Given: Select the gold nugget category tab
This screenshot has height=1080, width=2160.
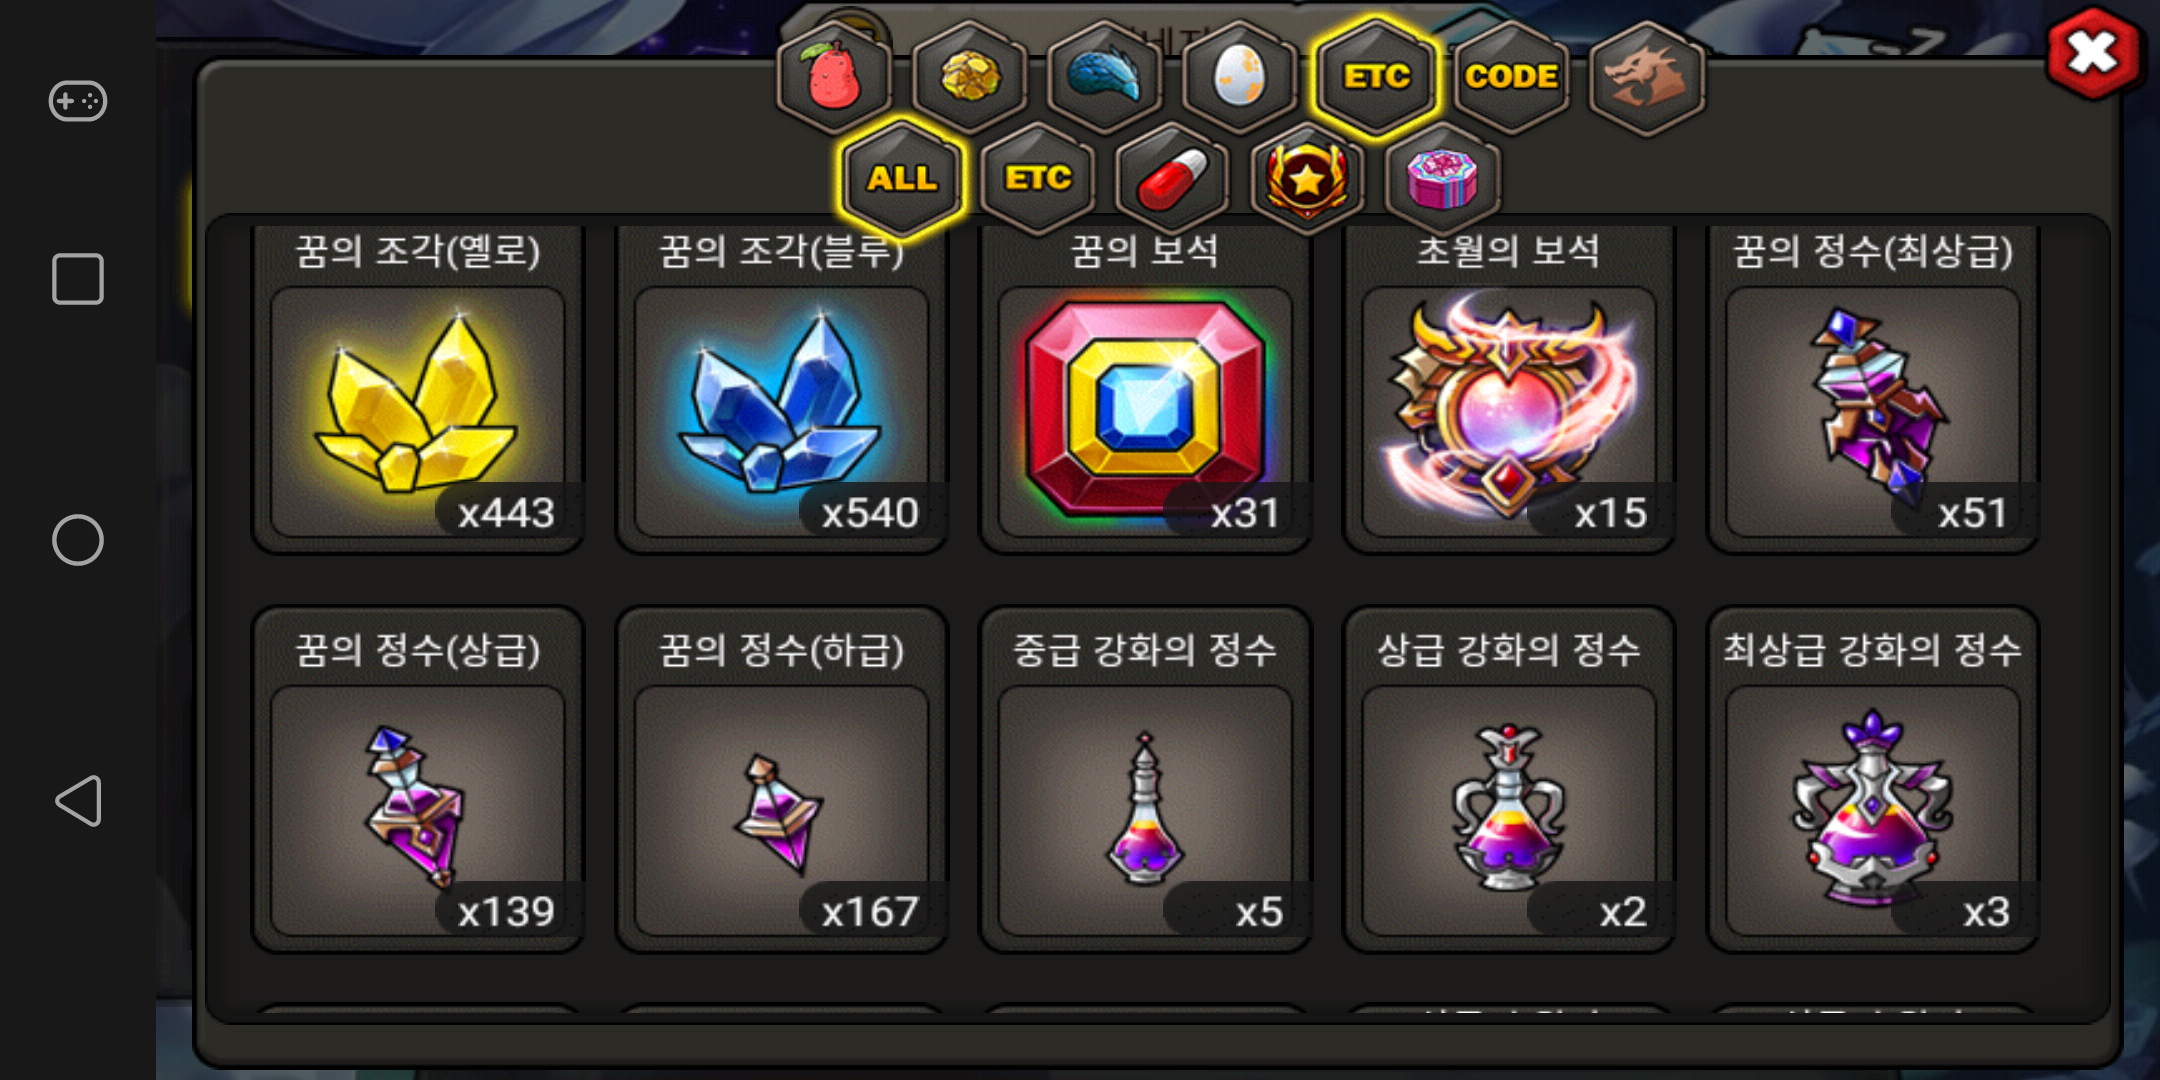Looking at the screenshot, I should coord(969,77).
